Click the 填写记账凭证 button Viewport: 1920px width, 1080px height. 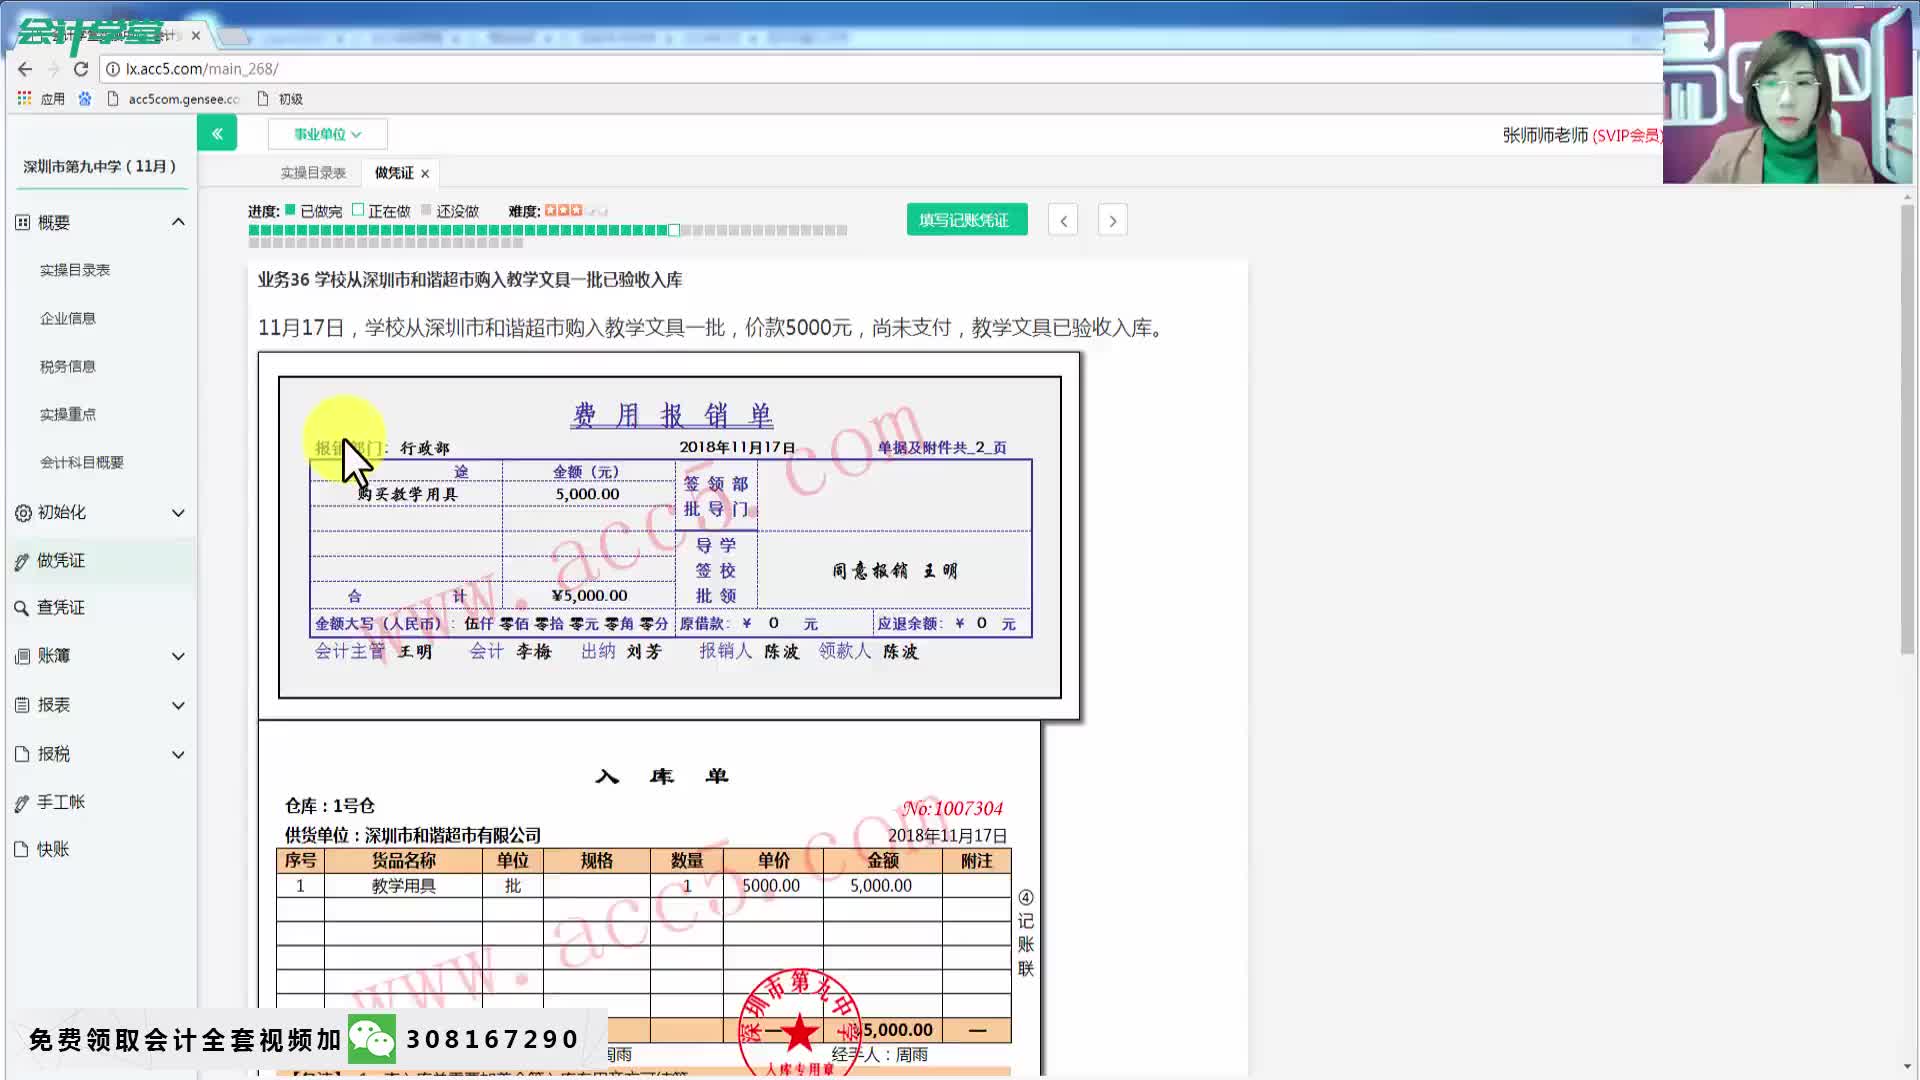(966, 220)
